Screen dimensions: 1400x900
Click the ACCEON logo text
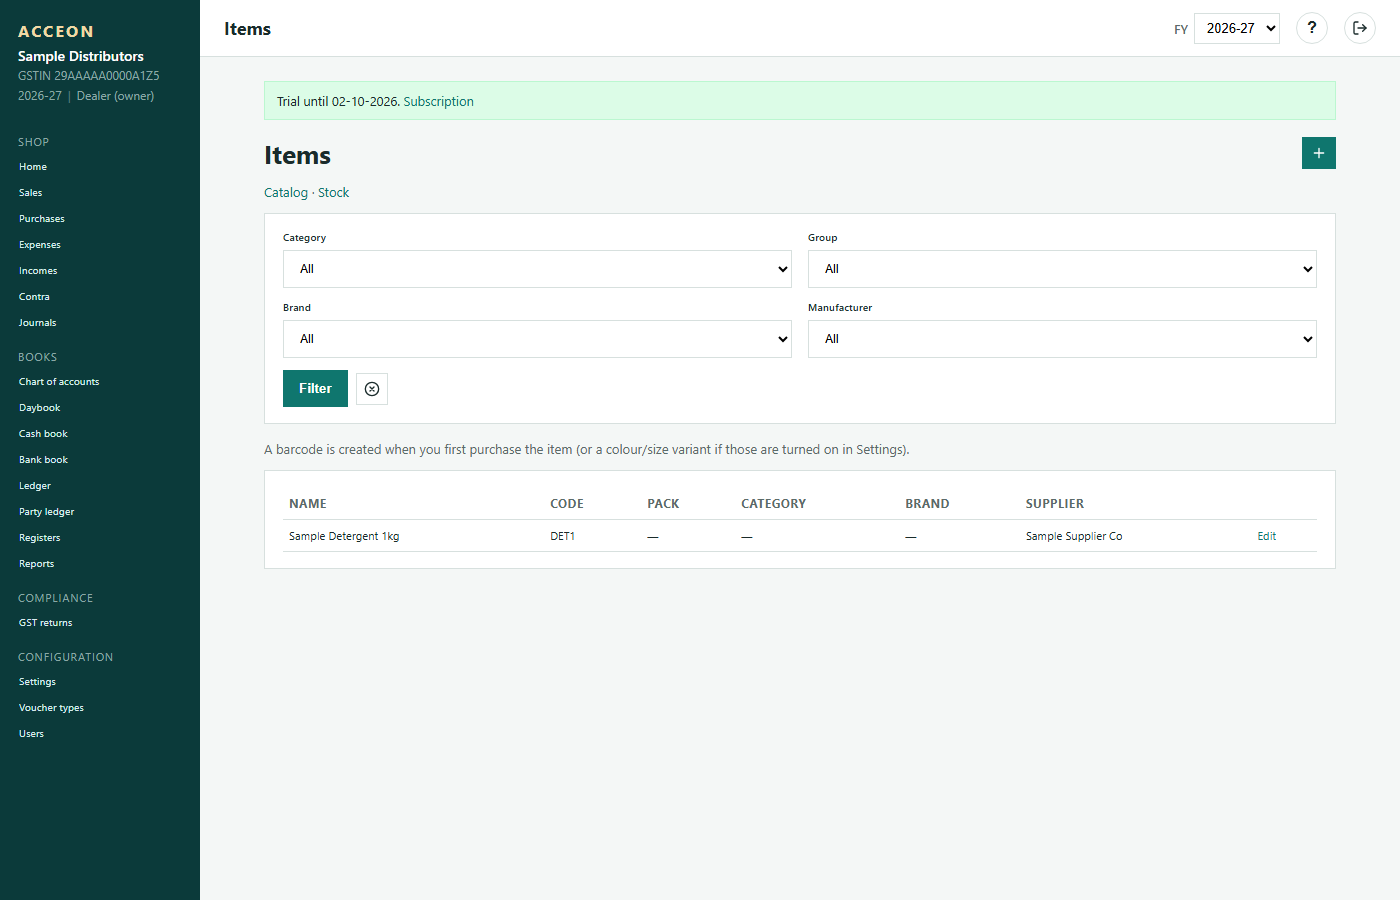pos(56,32)
